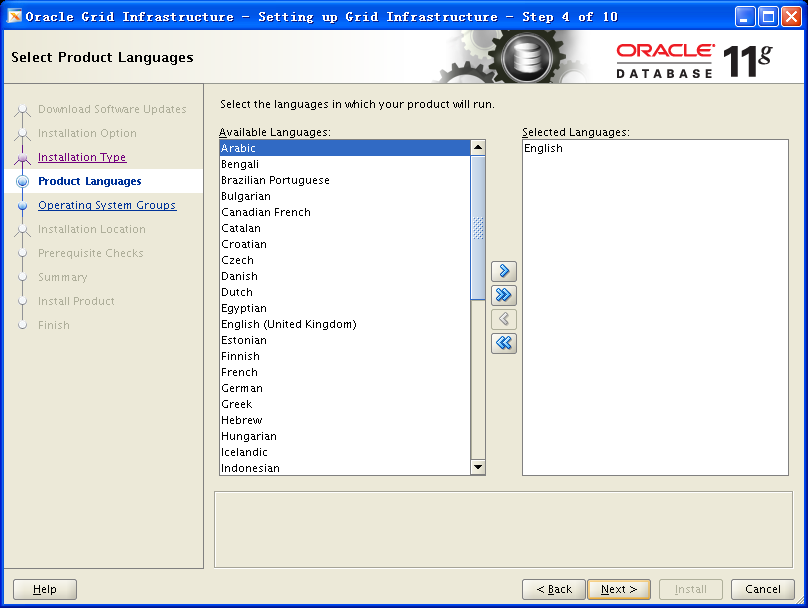The image size is (808, 608).
Task: Select Hebrew in Available Languages
Action: tap(345, 420)
